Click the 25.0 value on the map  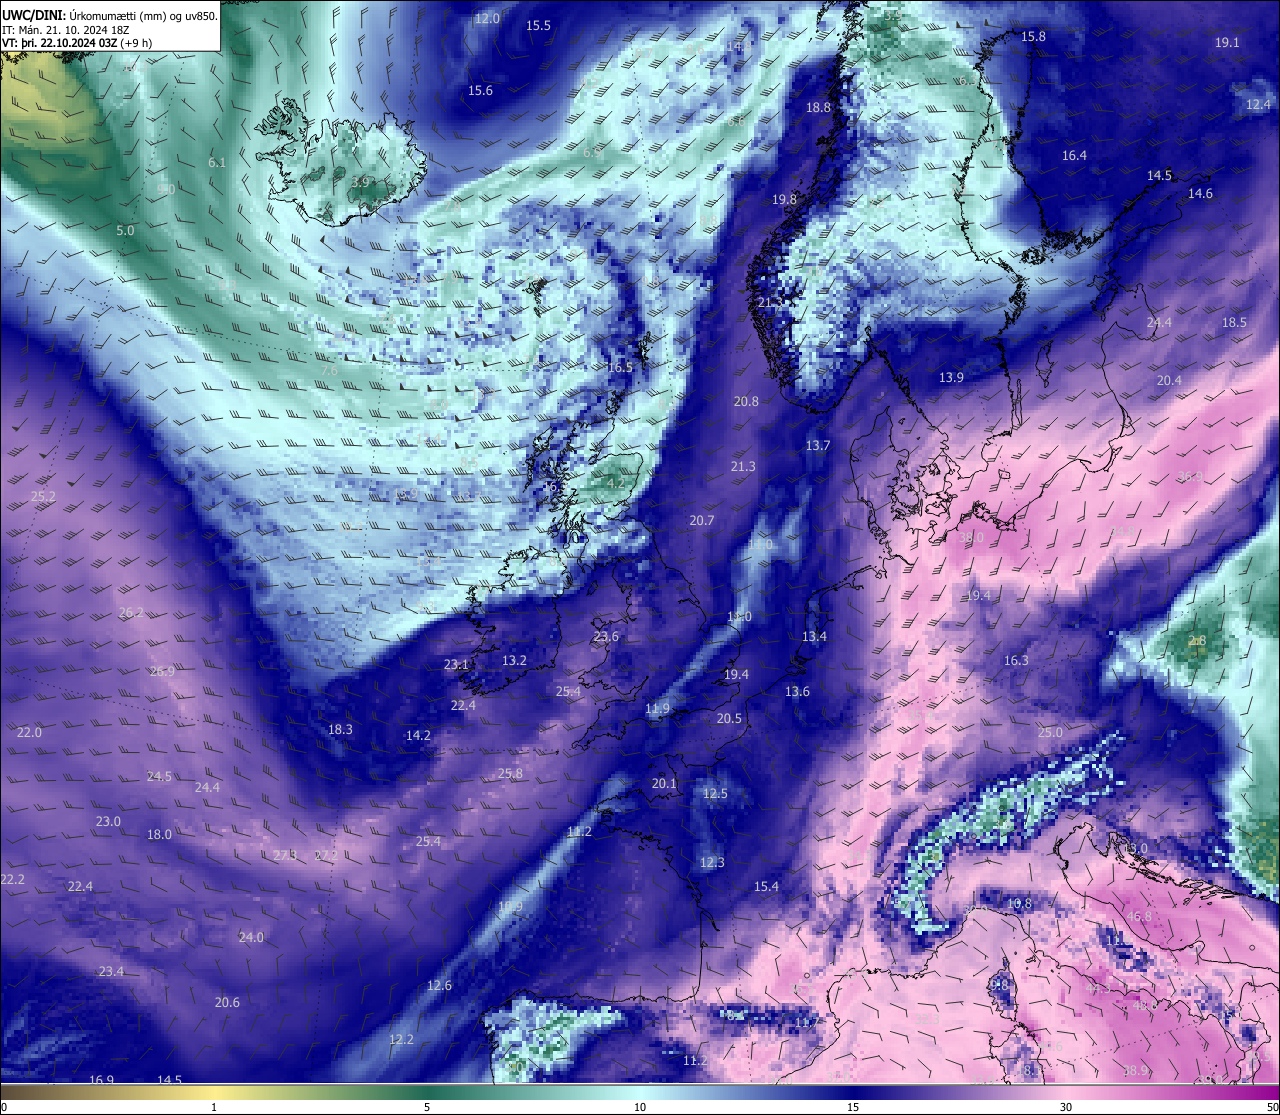pos(1050,732)
